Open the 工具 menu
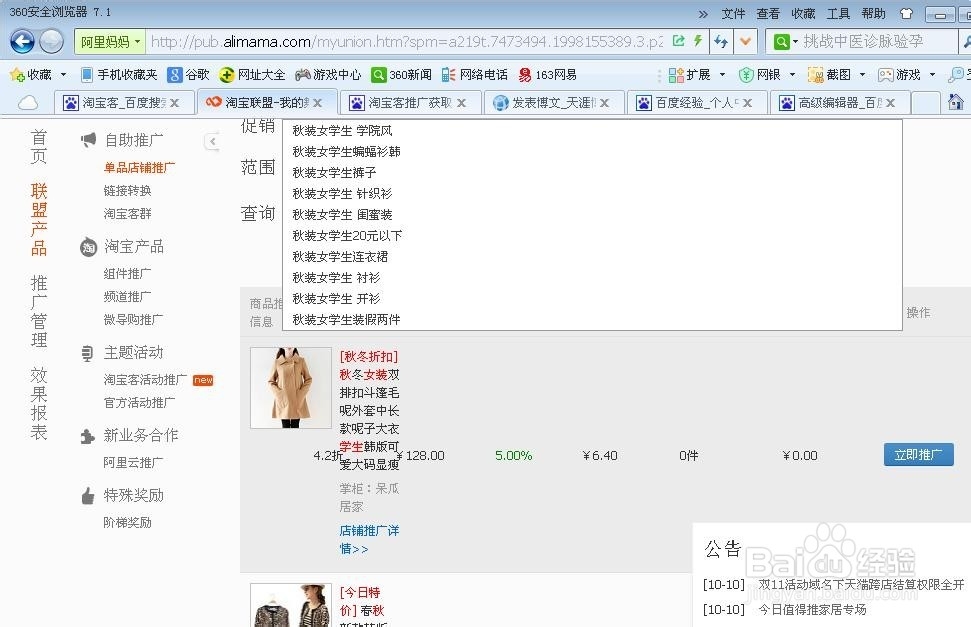 tap(839, 13)
